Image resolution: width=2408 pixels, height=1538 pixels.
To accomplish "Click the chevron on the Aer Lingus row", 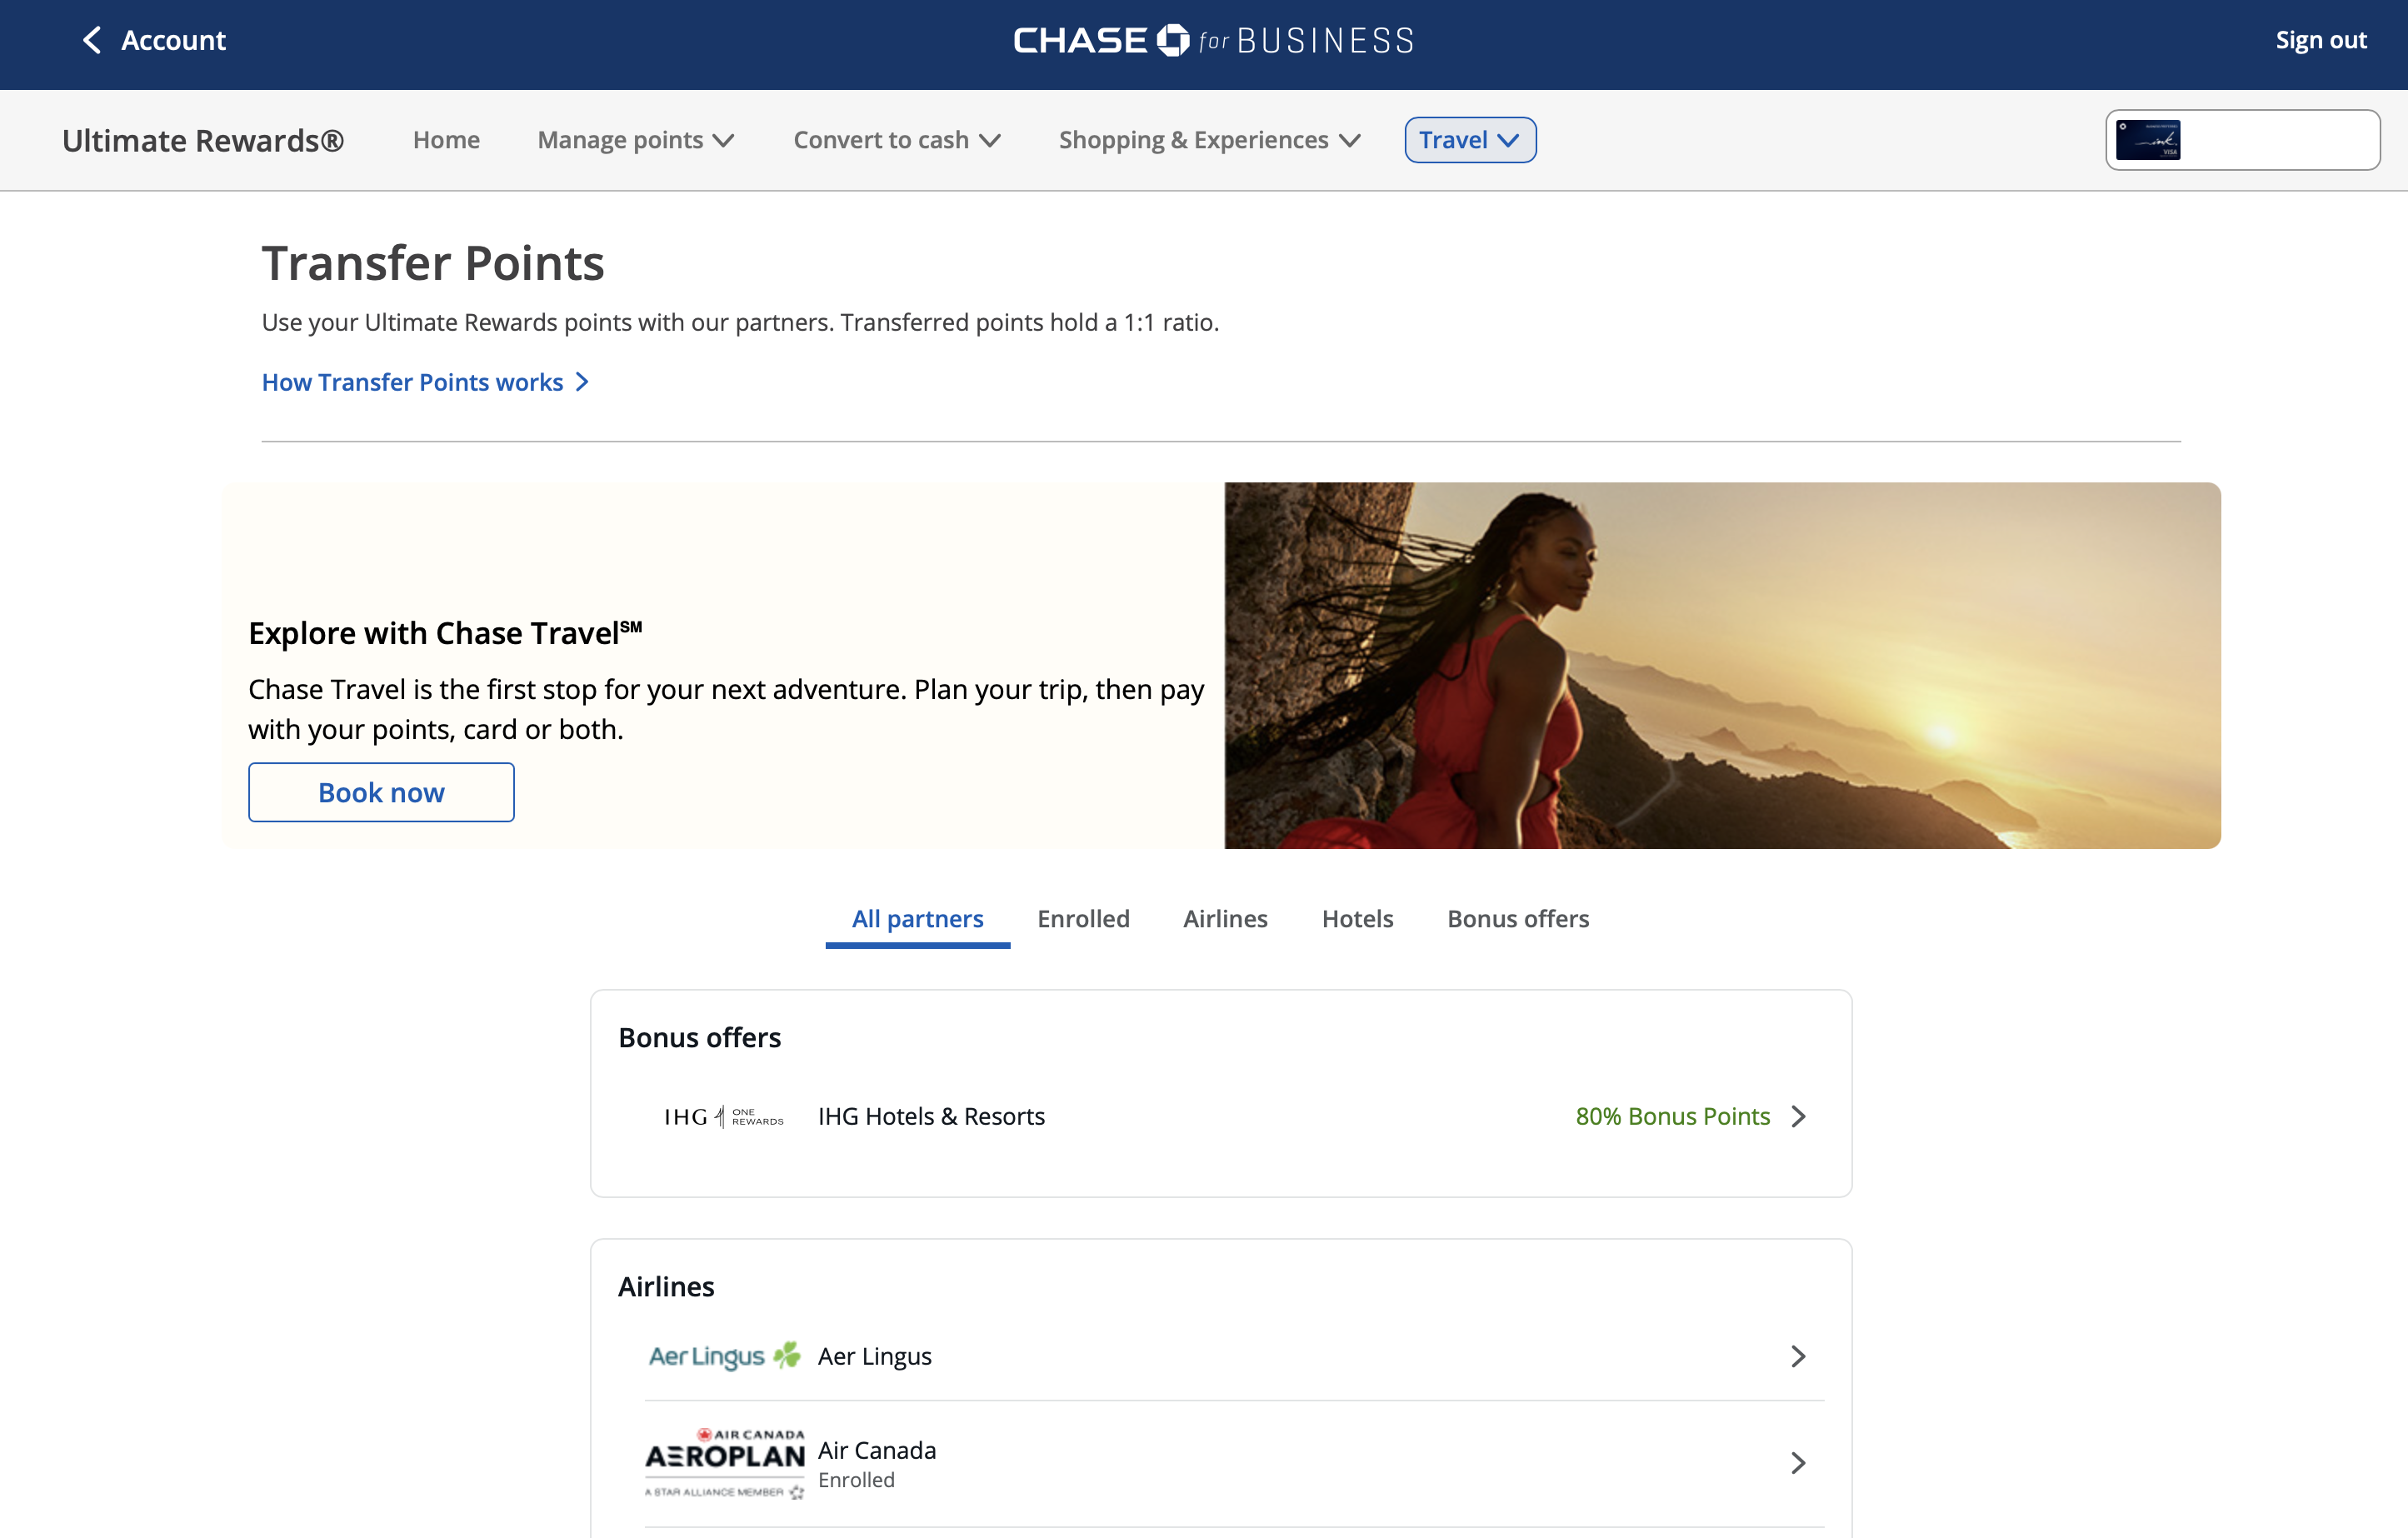I will pos(1798,1356).
